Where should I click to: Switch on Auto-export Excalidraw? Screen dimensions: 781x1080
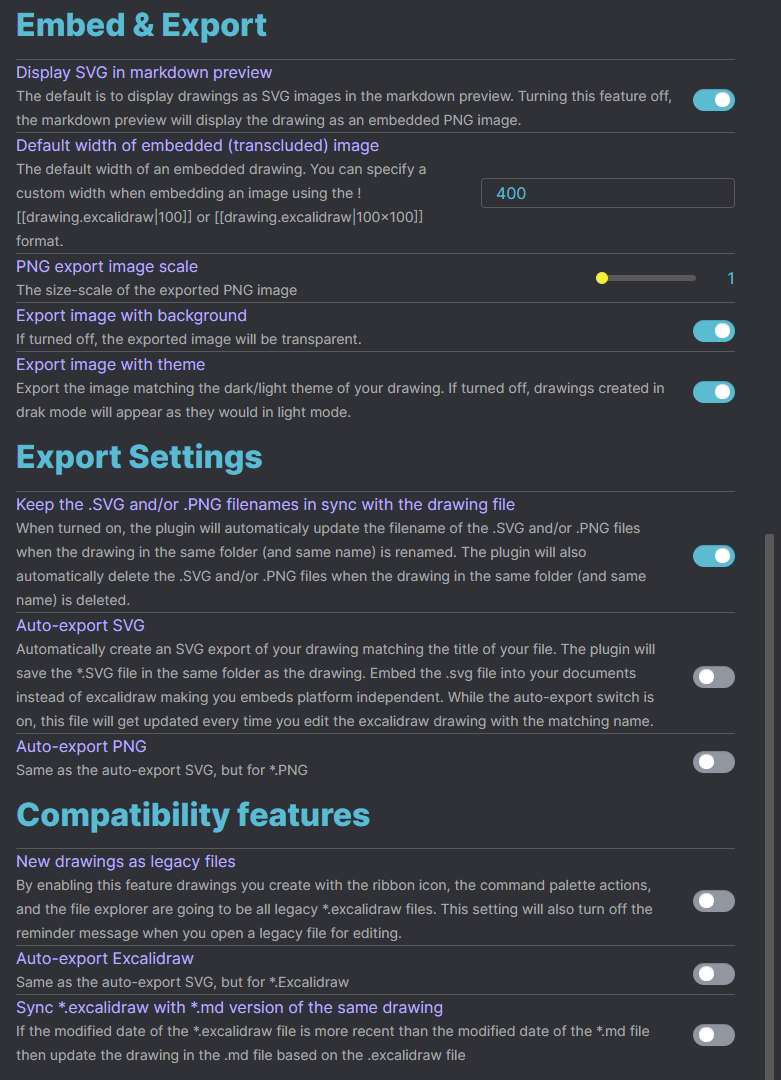(713, 974)
